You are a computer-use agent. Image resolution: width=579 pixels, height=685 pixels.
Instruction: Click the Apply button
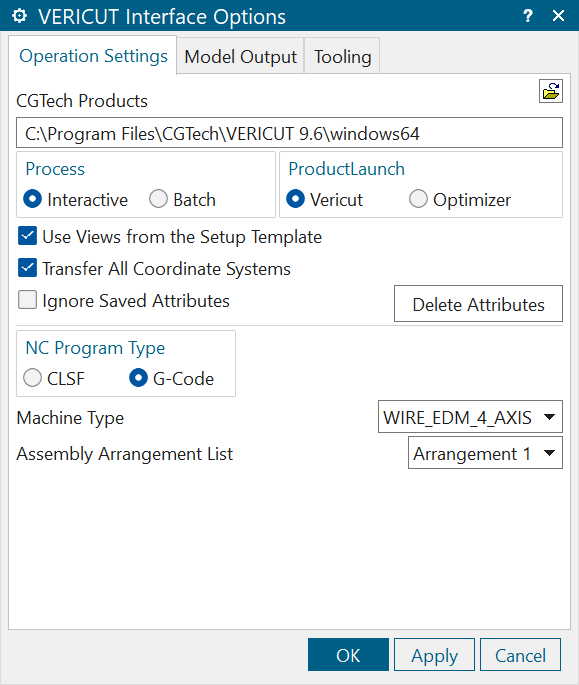(434, 655)
